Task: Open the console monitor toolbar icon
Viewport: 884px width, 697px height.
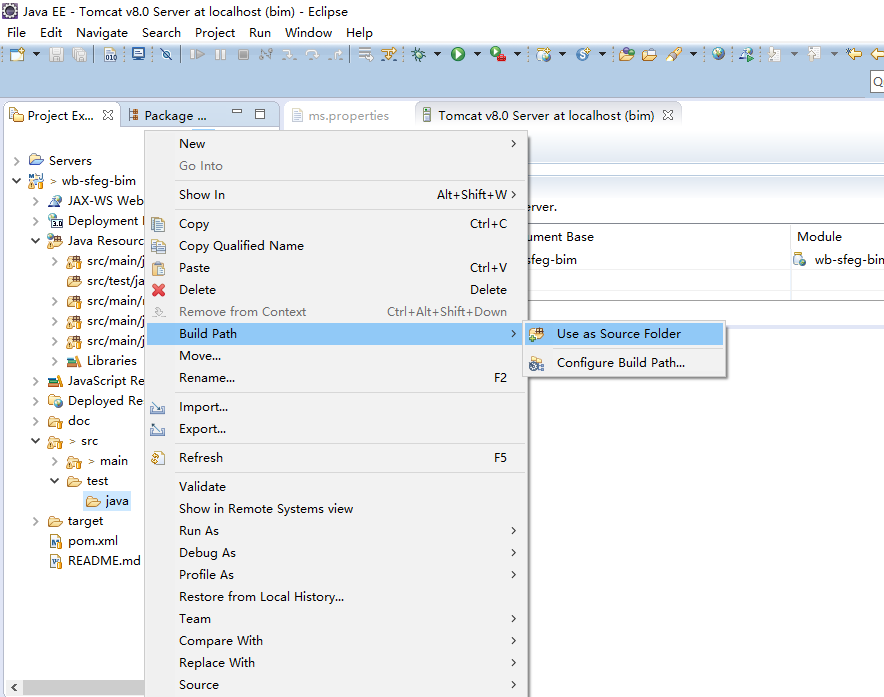Action: (138, 54)
